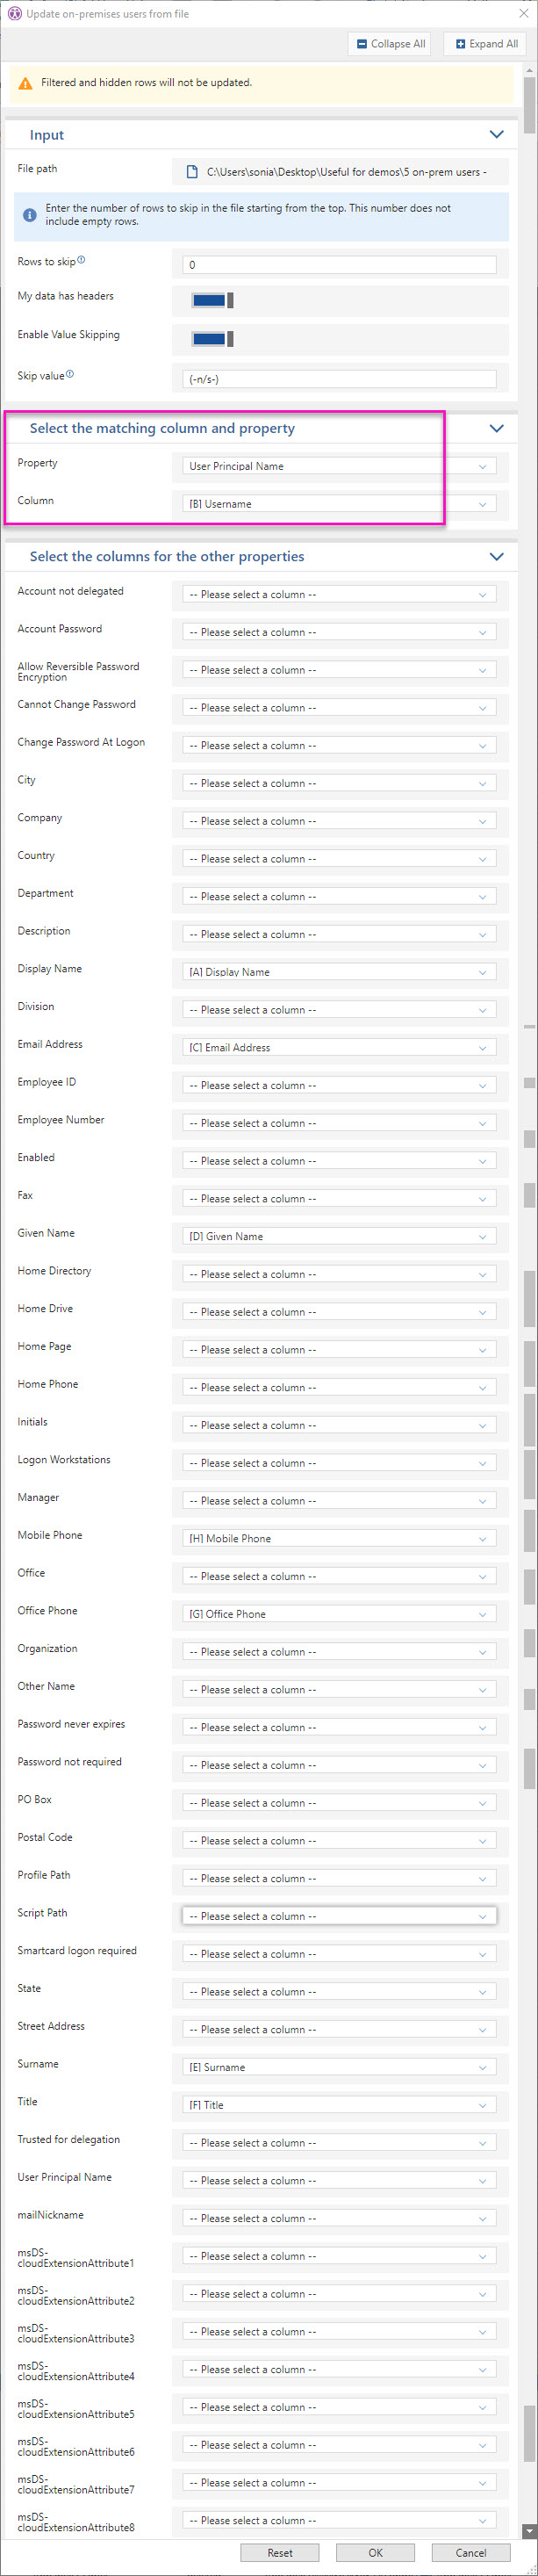Click the Rows to skip input field
The height and width of the screenshot is (2576, 538).
[339, 265]
